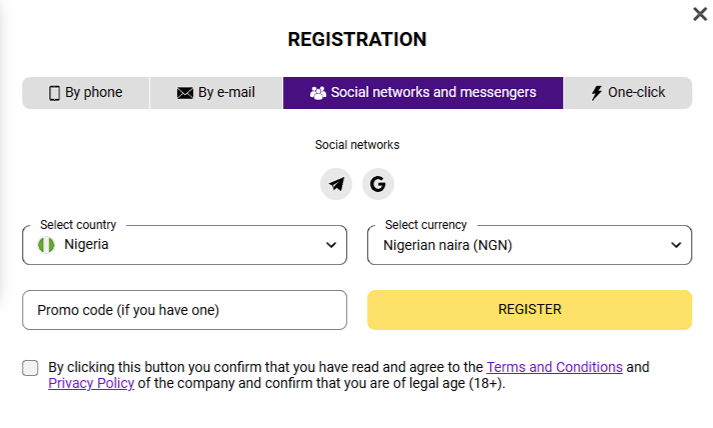Click the lightning bolt One-click icon
This screenshot has width=713, height=428.
click(x=597, y=93)
